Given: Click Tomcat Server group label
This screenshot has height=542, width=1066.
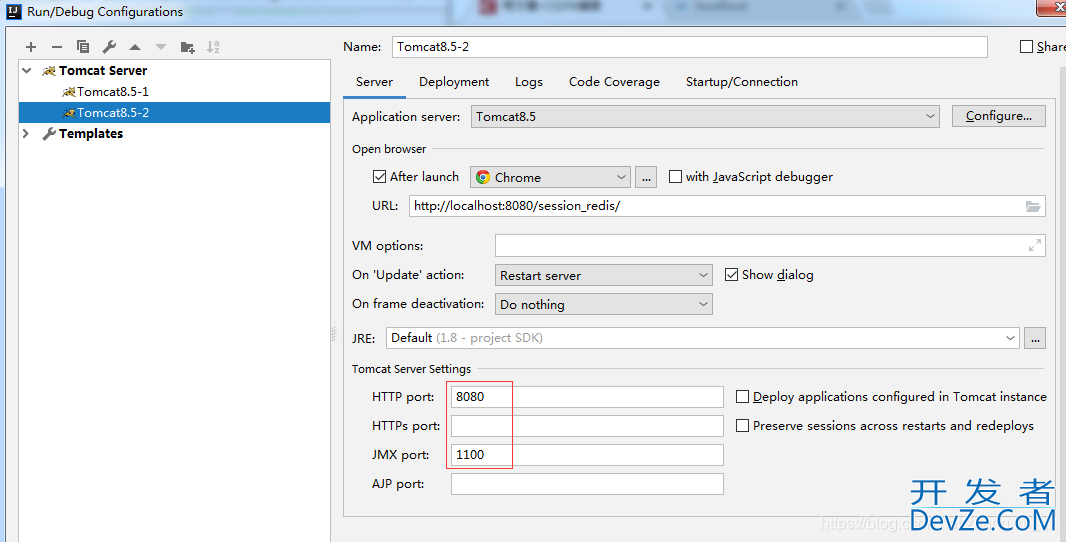Looking at the screenshot, I should 103,70.
